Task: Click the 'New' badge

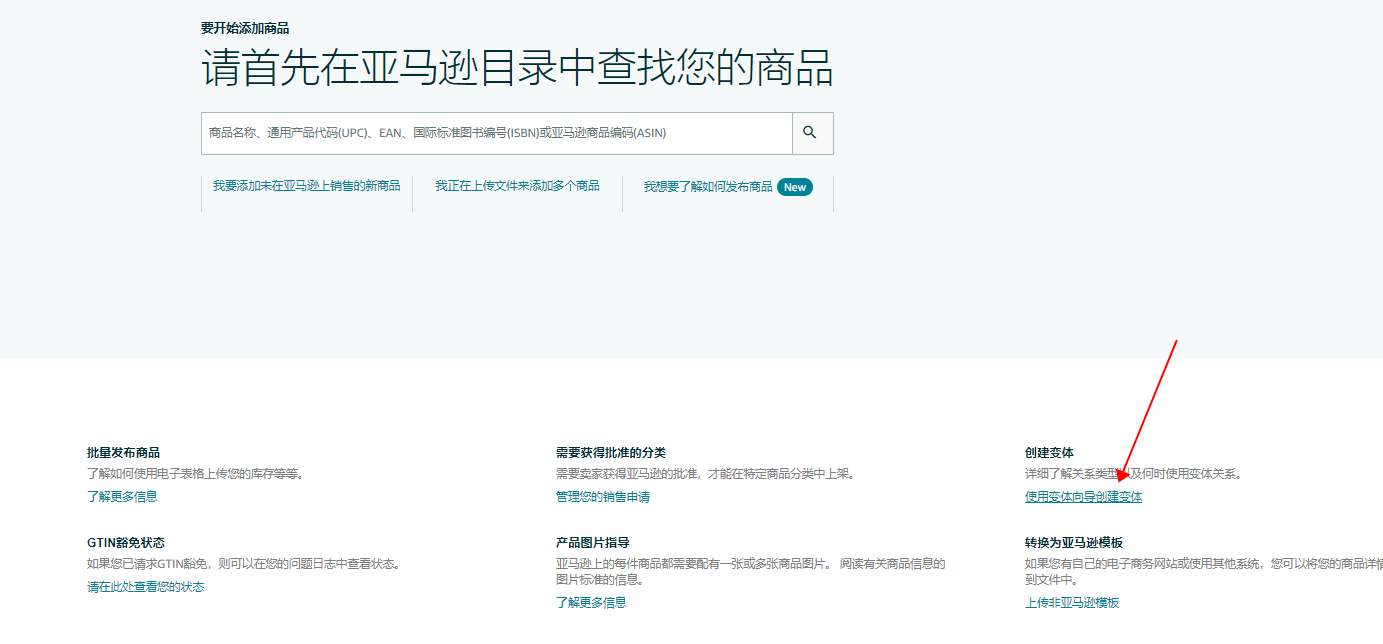Action: tap(795, 187)
